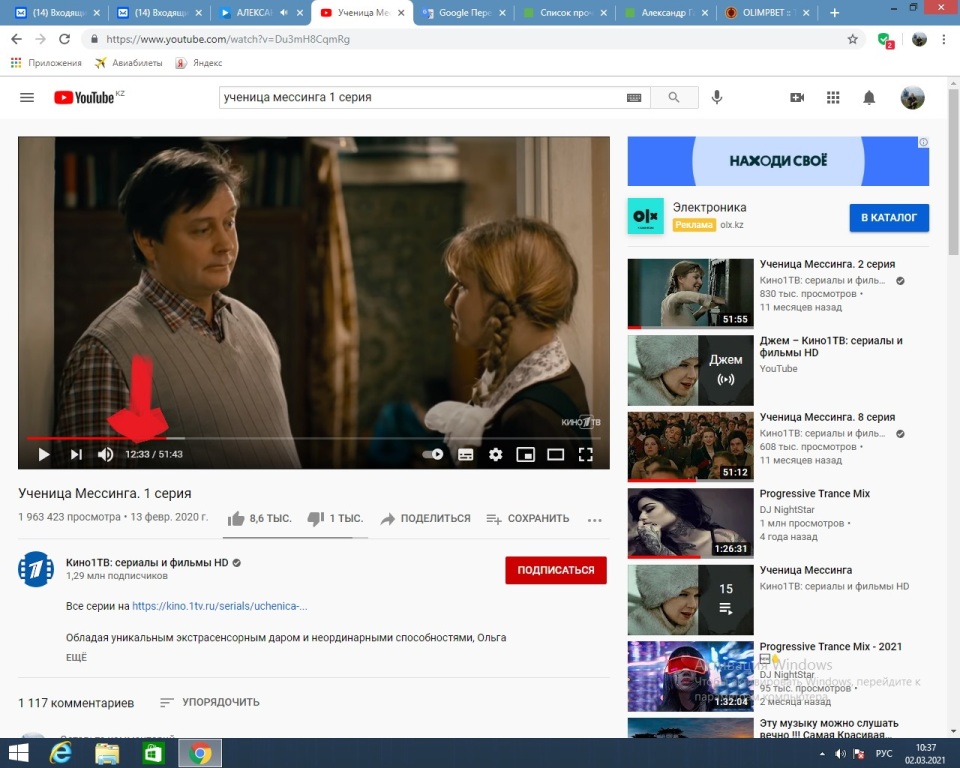
Task: Enter fullscreen mode
Action: pyautogui.click(x=585, y=454)
